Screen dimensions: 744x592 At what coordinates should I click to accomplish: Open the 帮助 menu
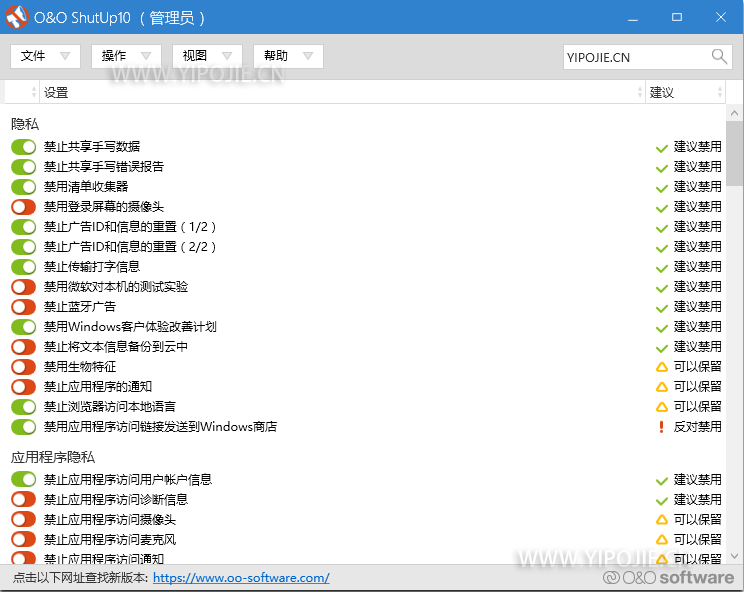(288, 56)
